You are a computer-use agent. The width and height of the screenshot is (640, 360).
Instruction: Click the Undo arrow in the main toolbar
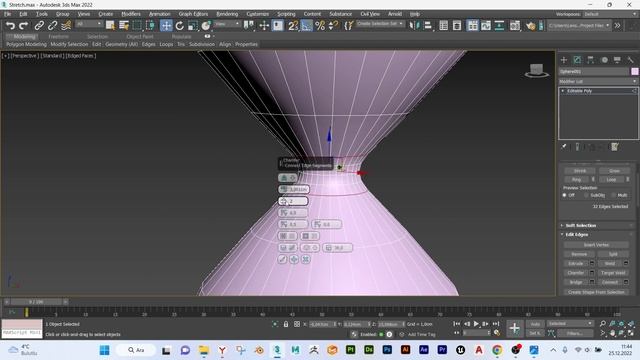(x=10, y=26)
